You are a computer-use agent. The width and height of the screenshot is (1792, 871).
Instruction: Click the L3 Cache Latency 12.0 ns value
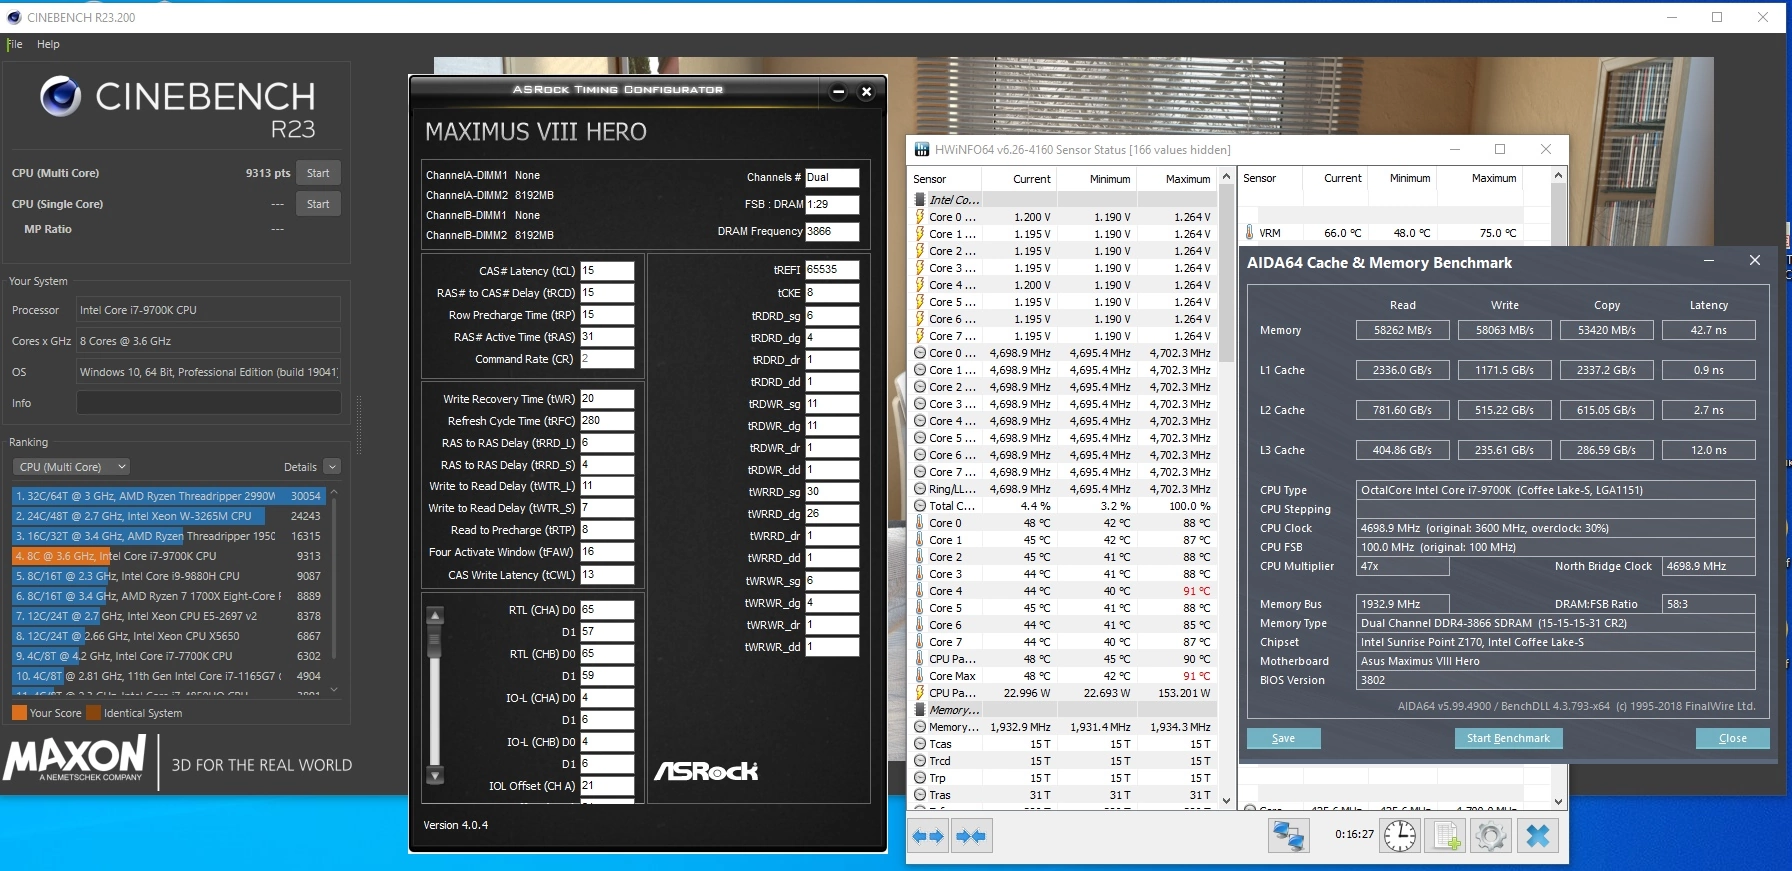[x=1708, y=450]
